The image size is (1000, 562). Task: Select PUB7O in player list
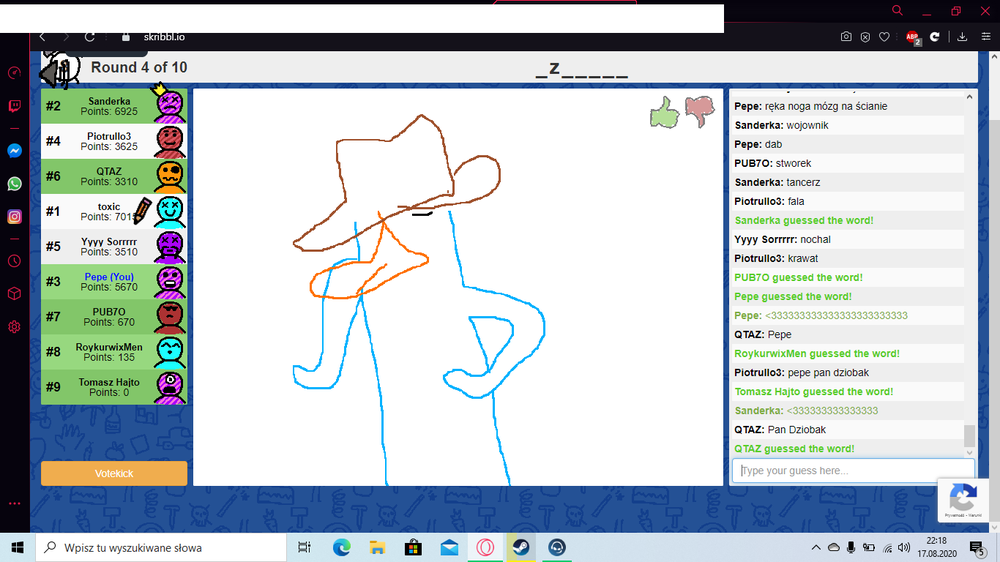[114, 316]
